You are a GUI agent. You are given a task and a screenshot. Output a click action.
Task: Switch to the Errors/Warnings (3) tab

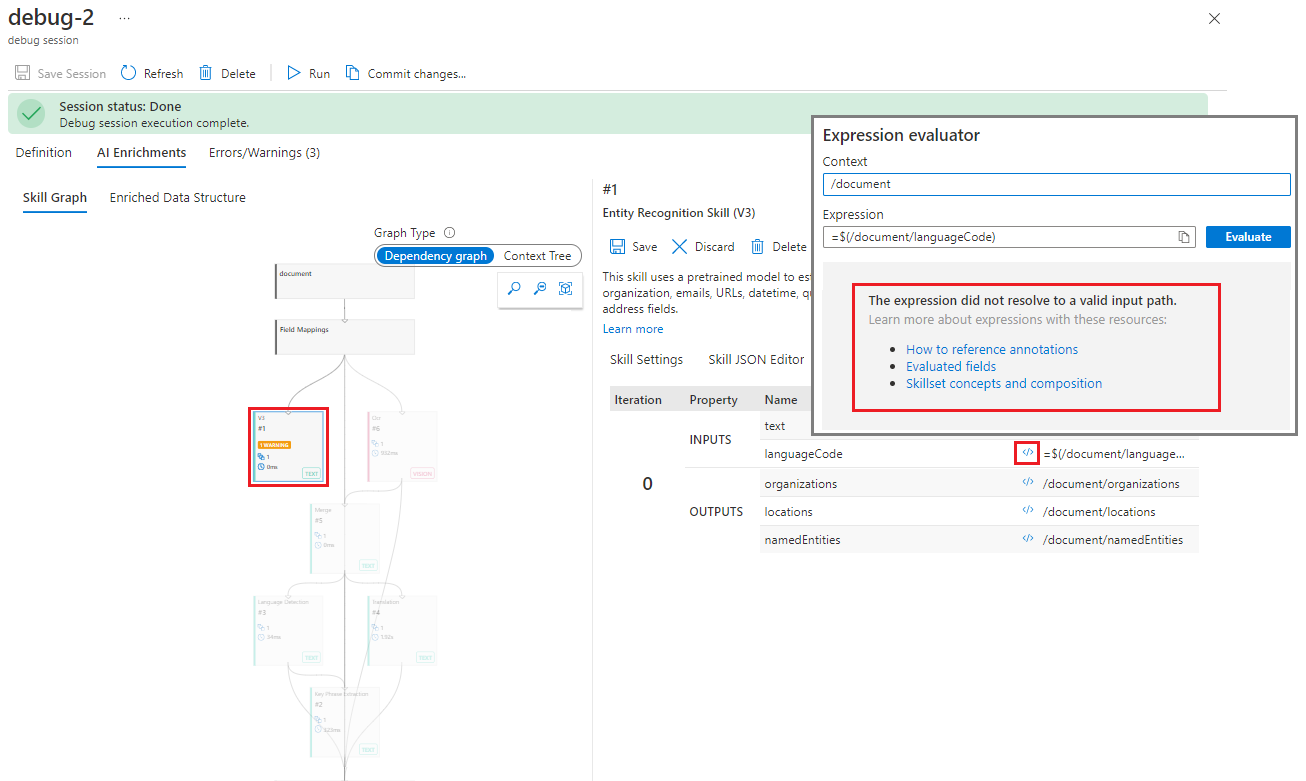(x=264, y=153)
